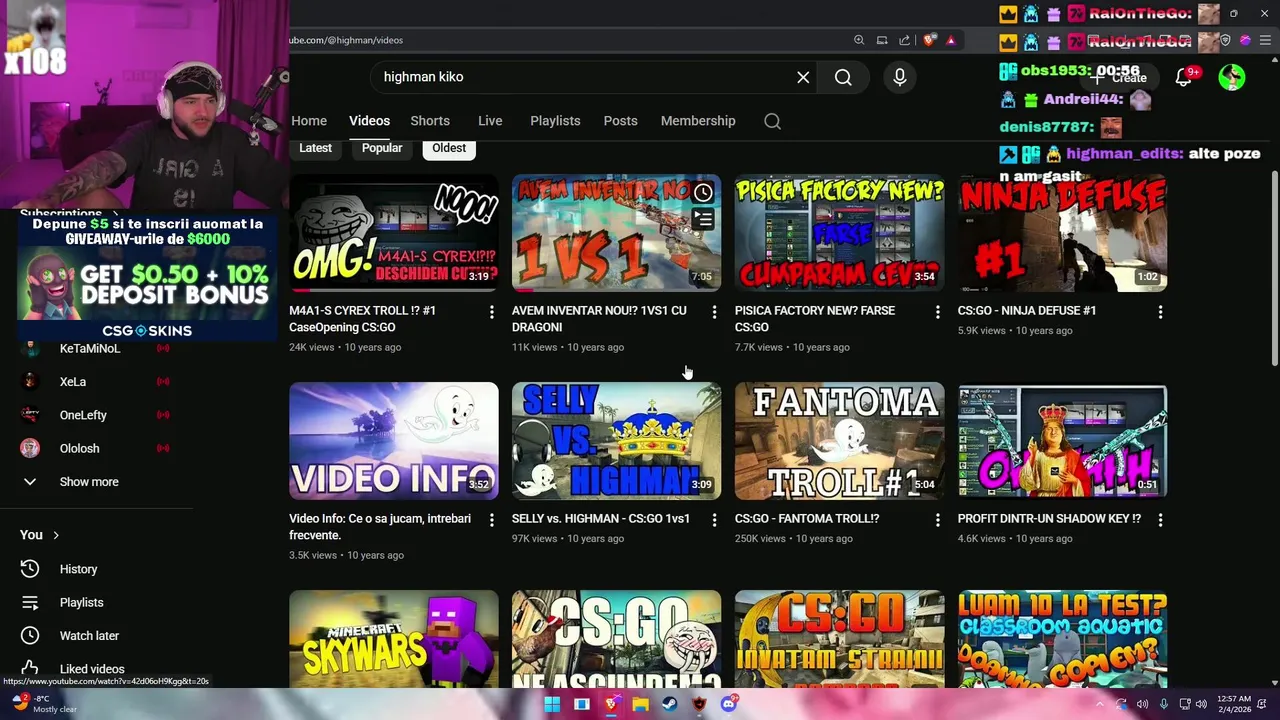Play M4A1-S CYREX troll thumbnail
Image resolution: width=1280 pixels, height=720 pixels.
tap(394, 233)
